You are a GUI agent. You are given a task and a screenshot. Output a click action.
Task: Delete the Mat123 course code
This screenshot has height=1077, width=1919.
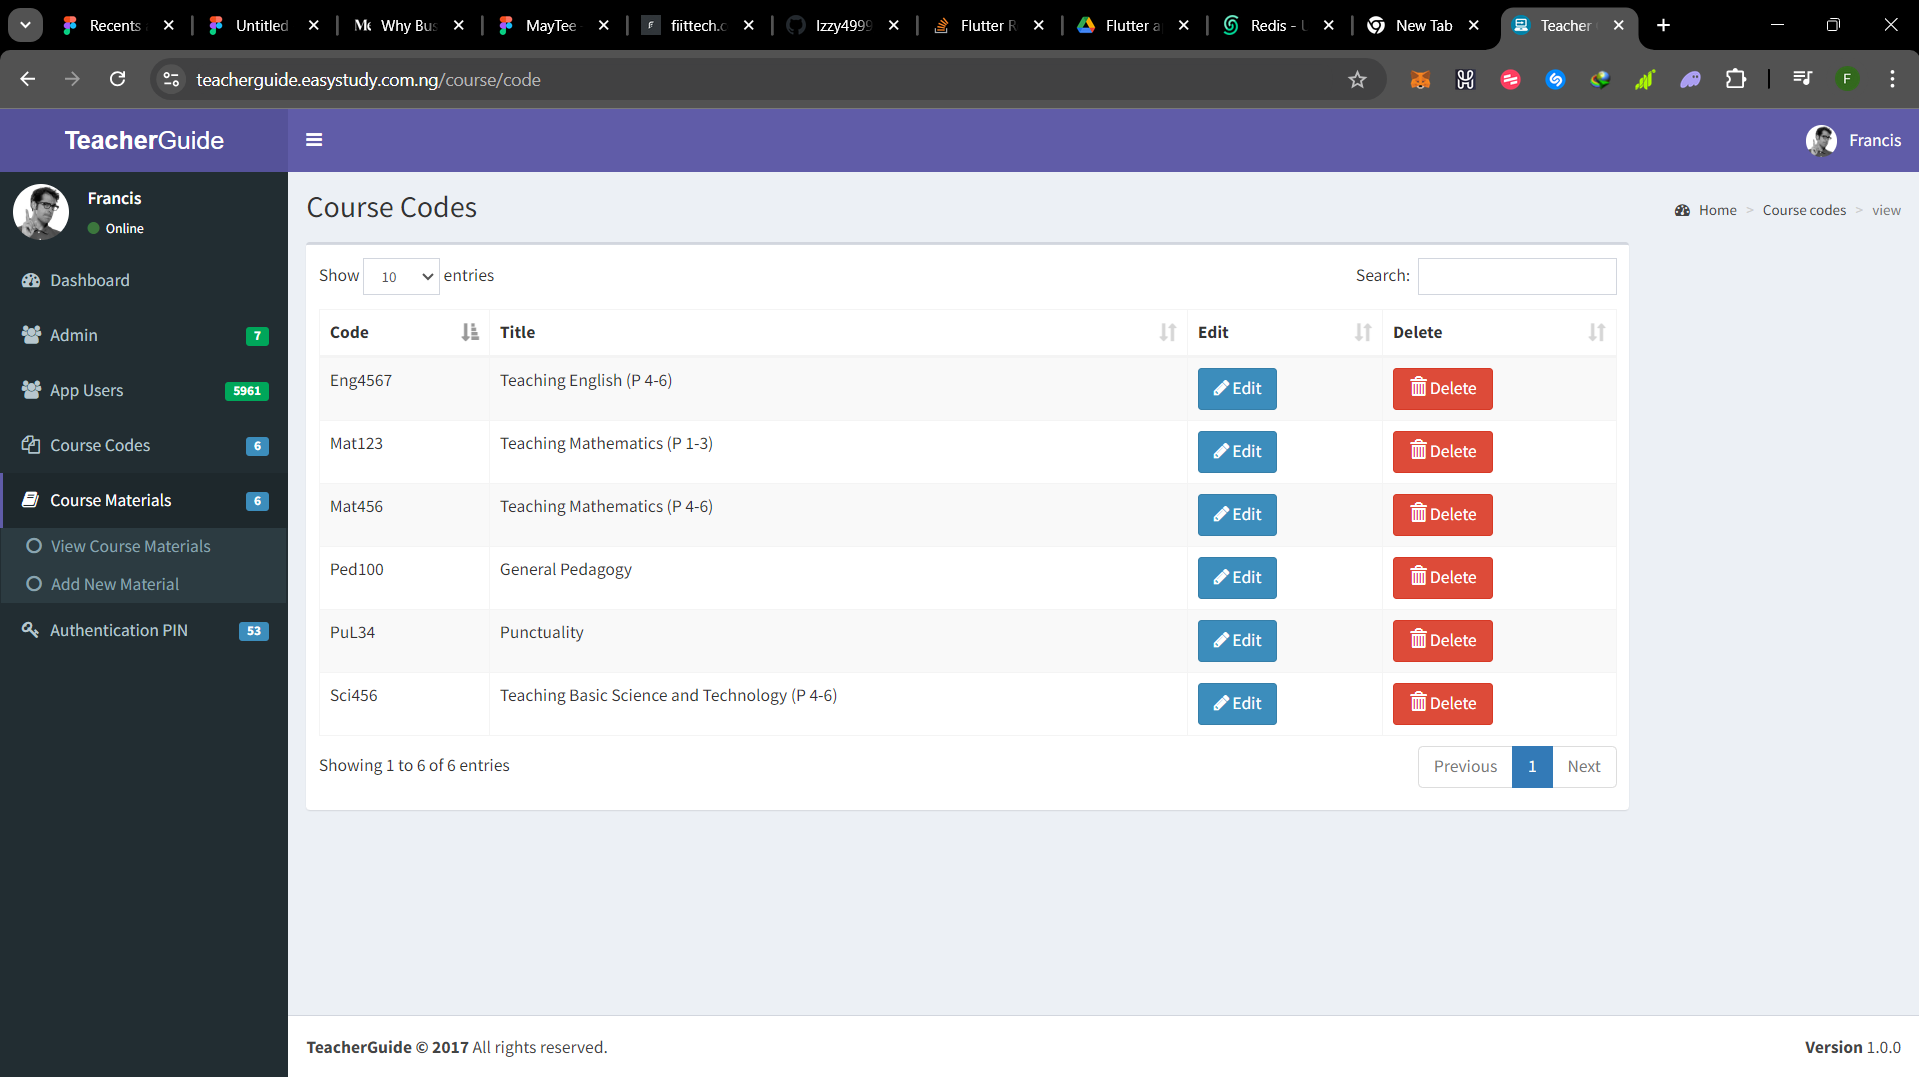tap(1442, 452)
